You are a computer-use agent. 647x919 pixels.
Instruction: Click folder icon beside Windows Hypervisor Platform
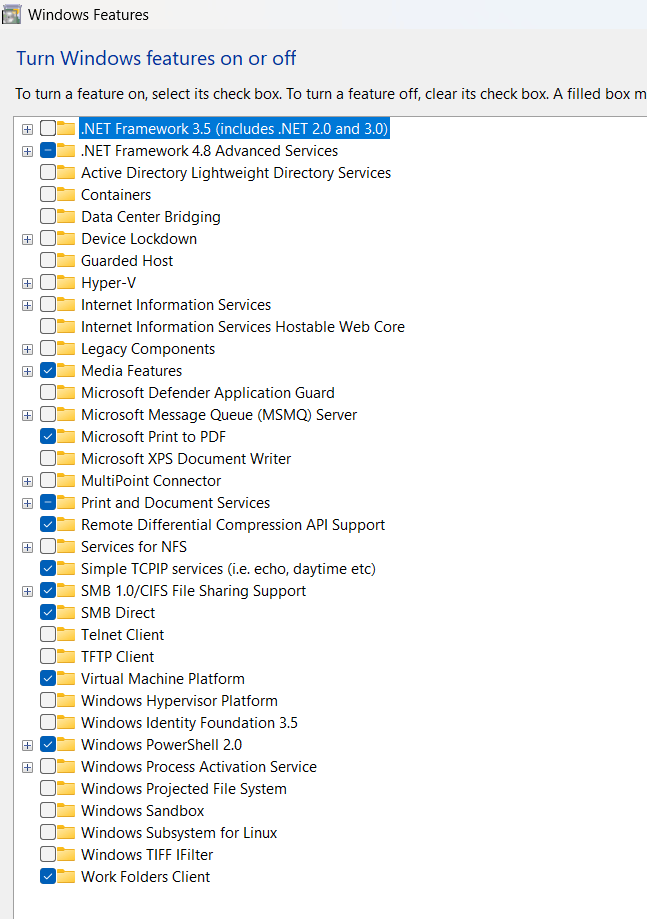point(66,700)
